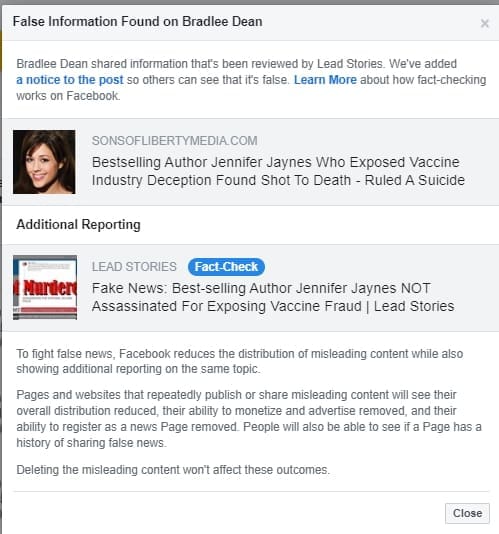The image size is (499, 534).
Task: Click the "Deleting the misleading content" sentence
Action: [x=173, y=470]
